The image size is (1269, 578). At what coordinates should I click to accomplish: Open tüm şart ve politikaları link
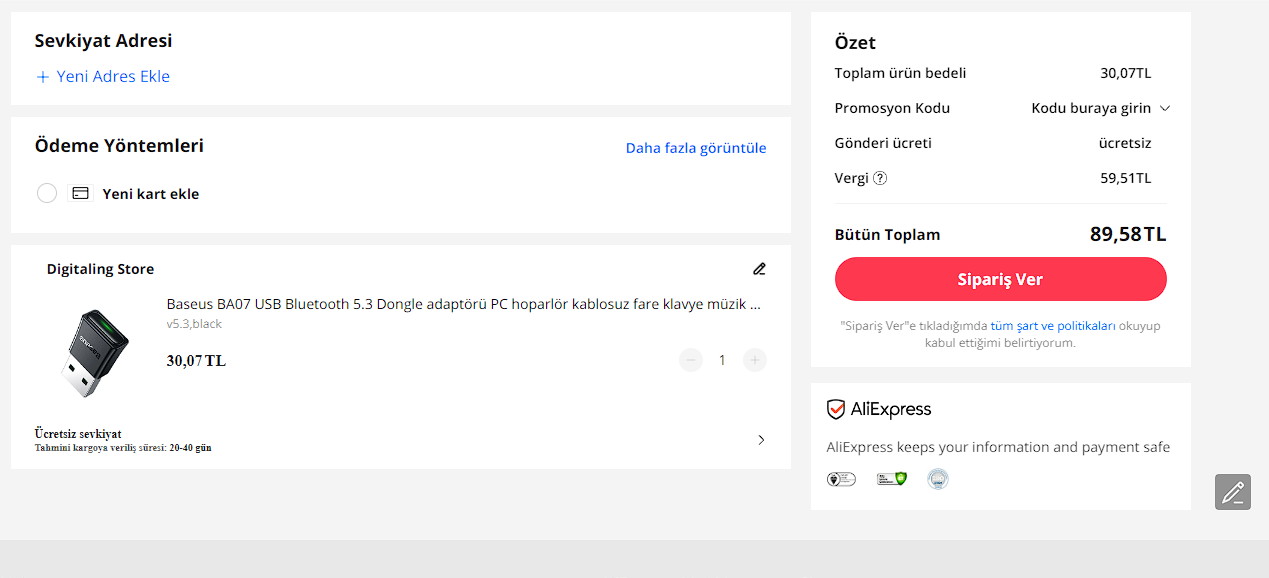[x=1053, y=326]
